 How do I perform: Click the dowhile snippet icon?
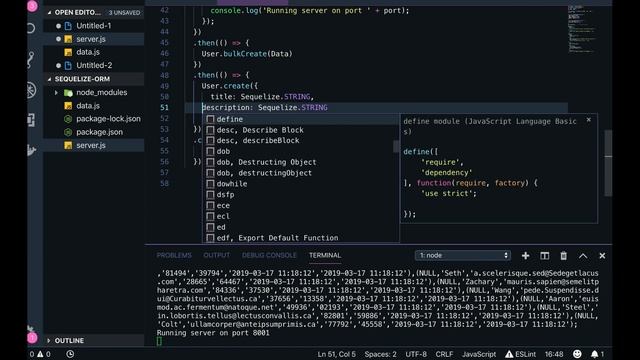point(210,184)
